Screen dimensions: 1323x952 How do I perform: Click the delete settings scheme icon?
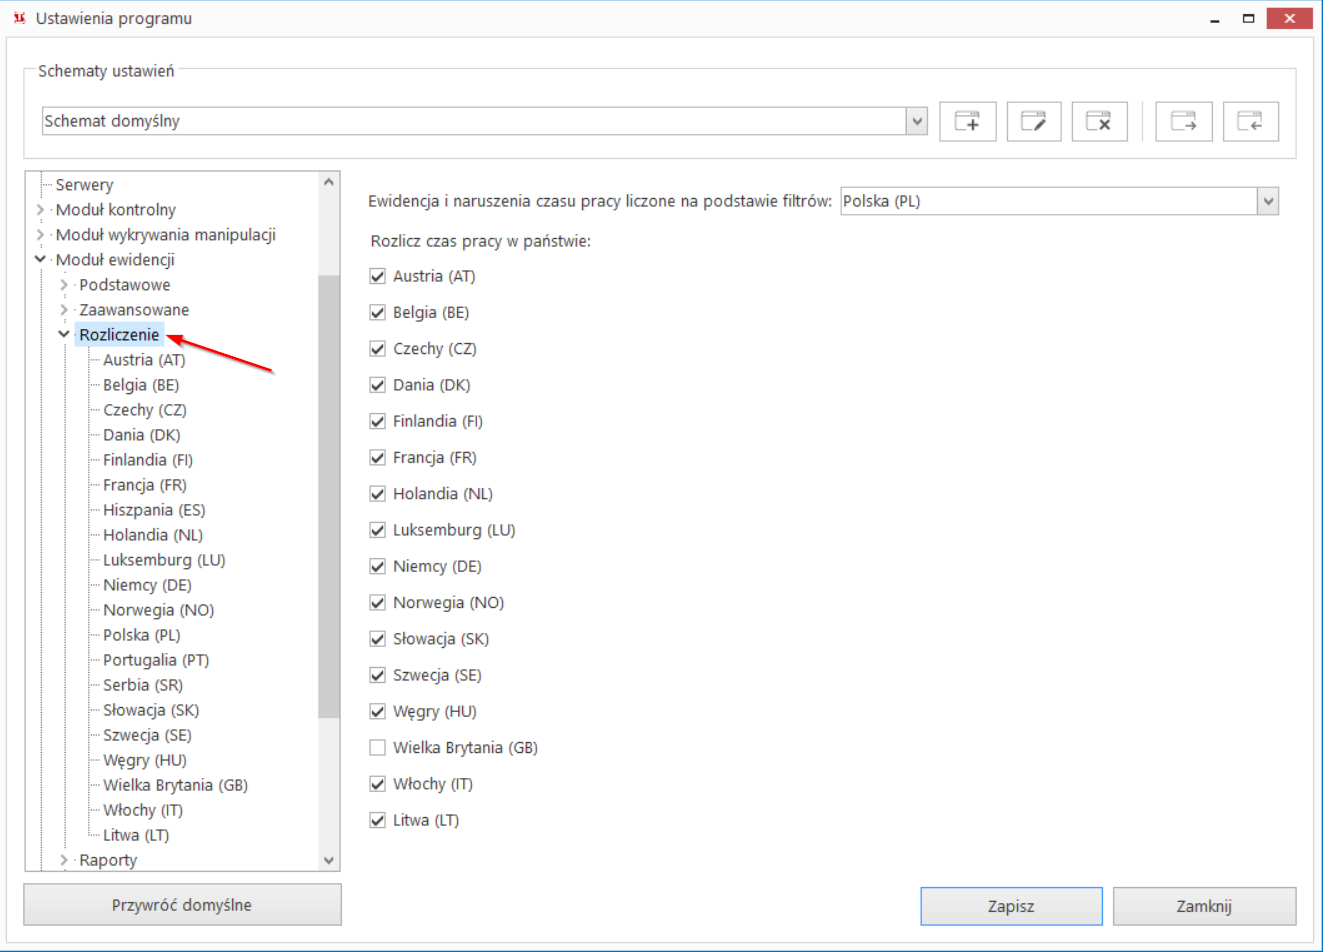[1099, 122]
